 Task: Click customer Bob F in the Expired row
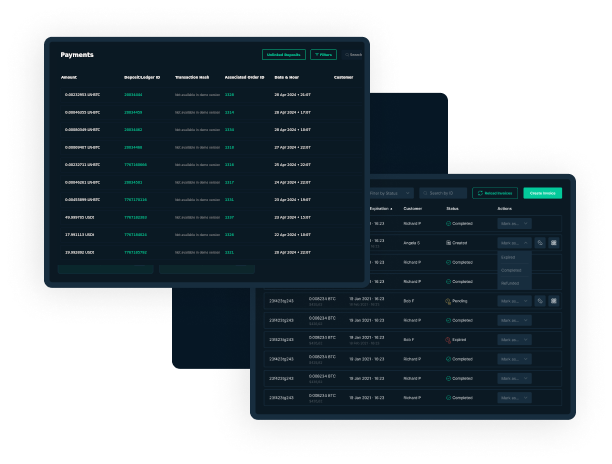click(409, 340)
